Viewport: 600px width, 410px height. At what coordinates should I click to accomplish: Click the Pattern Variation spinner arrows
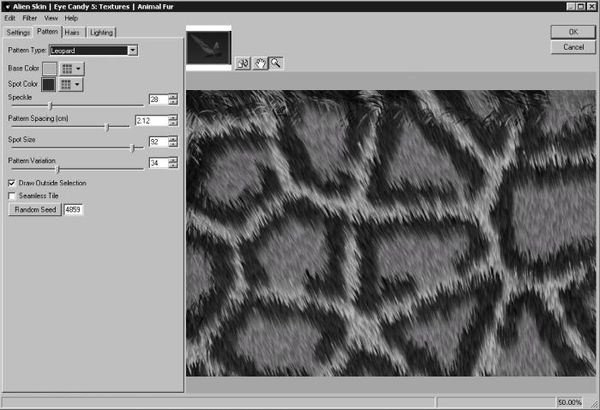[173, 163]
